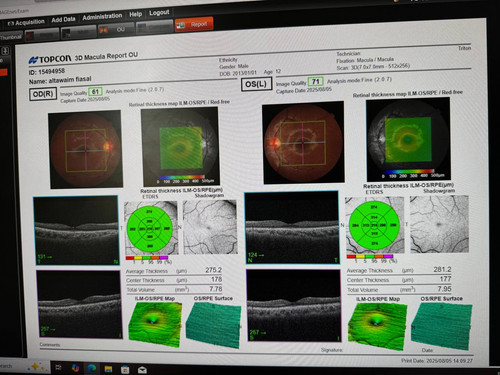Select the OS horizontal B-scan labeled 124
The width and height of the screenshot is (500, 375).
coord(292,227)
